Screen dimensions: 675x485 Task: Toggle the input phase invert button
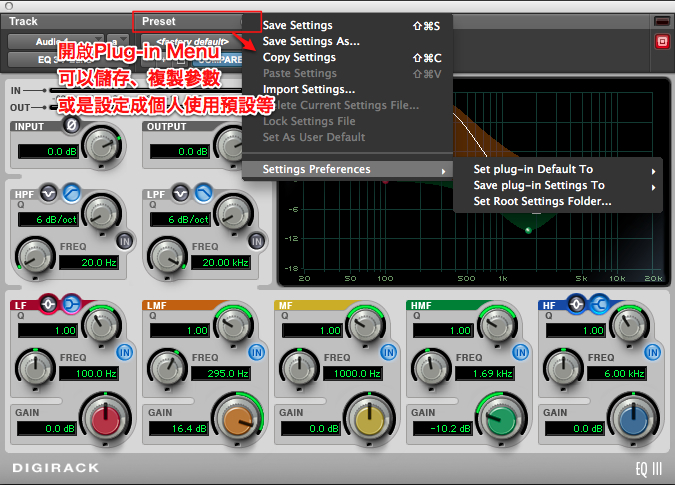71,125
